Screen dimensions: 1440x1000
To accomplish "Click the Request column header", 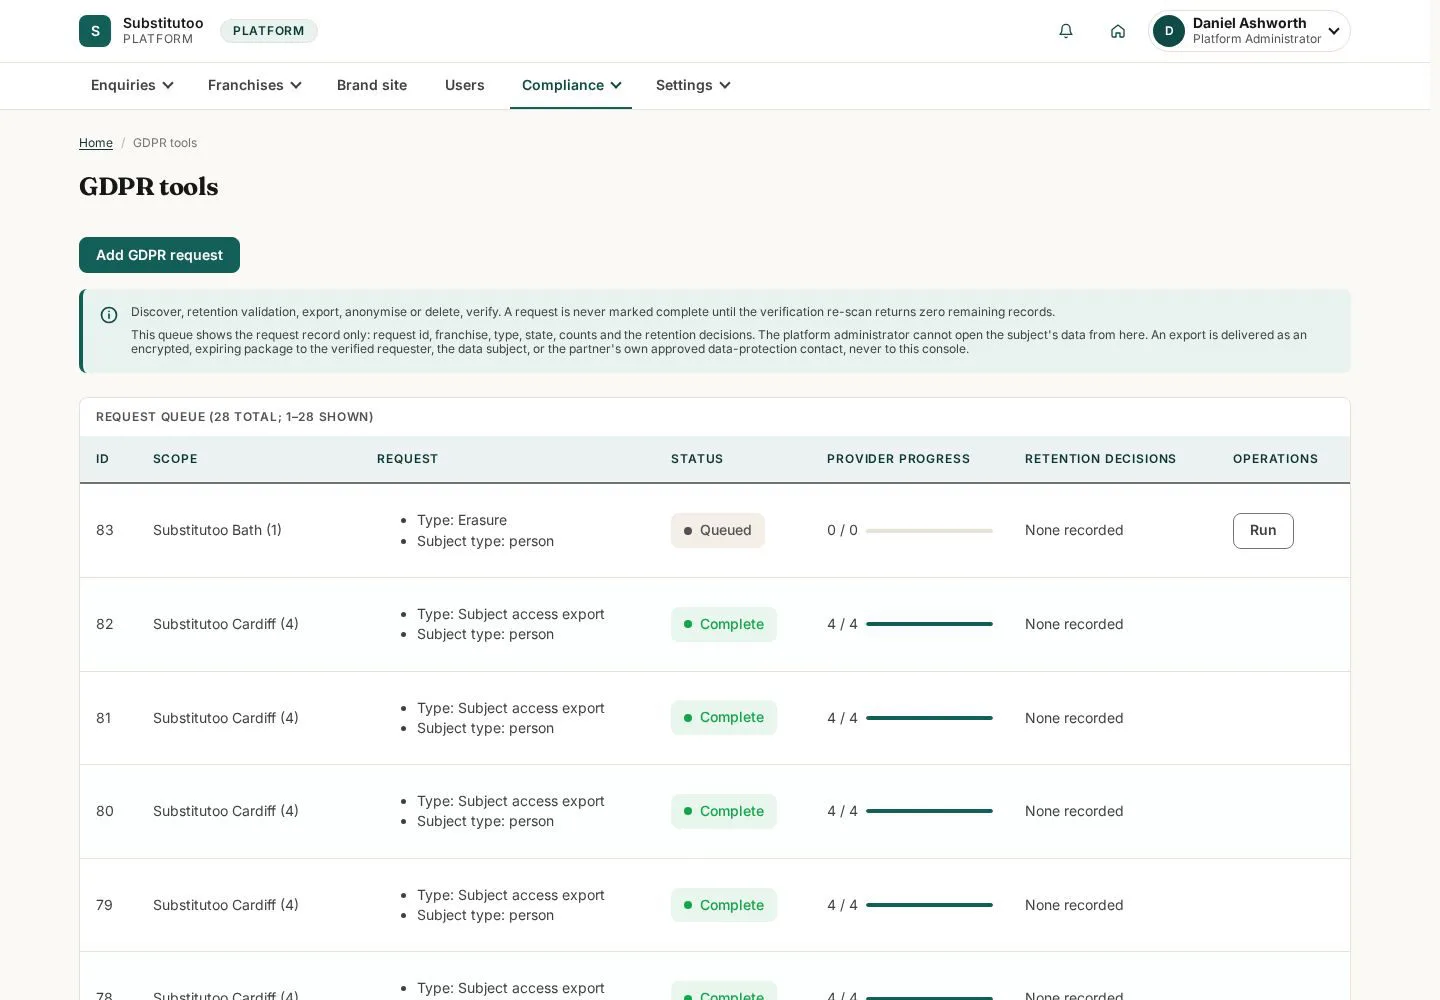I will click(407, 459).
